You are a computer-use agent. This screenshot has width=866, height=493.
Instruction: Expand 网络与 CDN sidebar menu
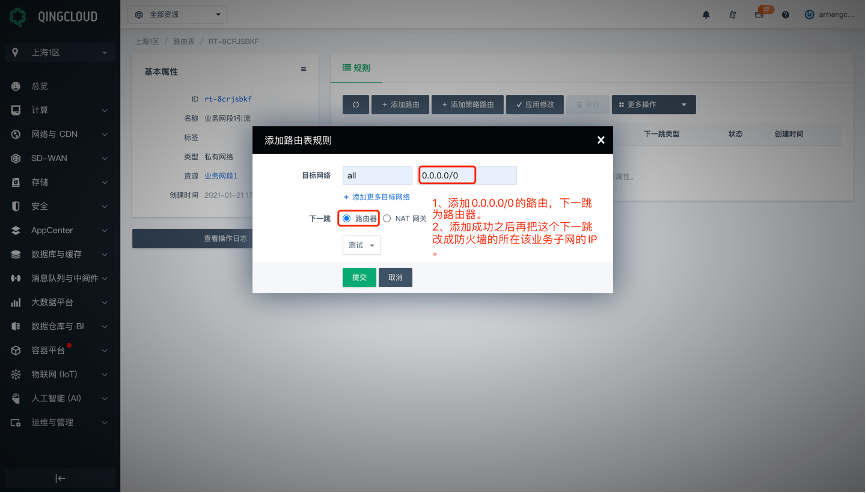coord(60,134)
